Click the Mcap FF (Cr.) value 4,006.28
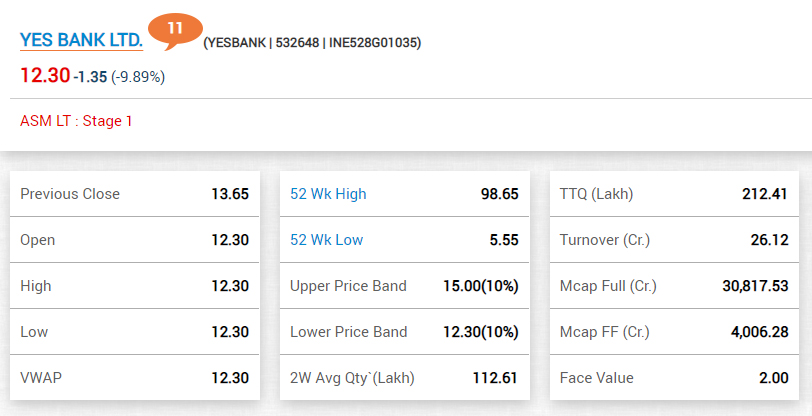 [x=759, y=332]
